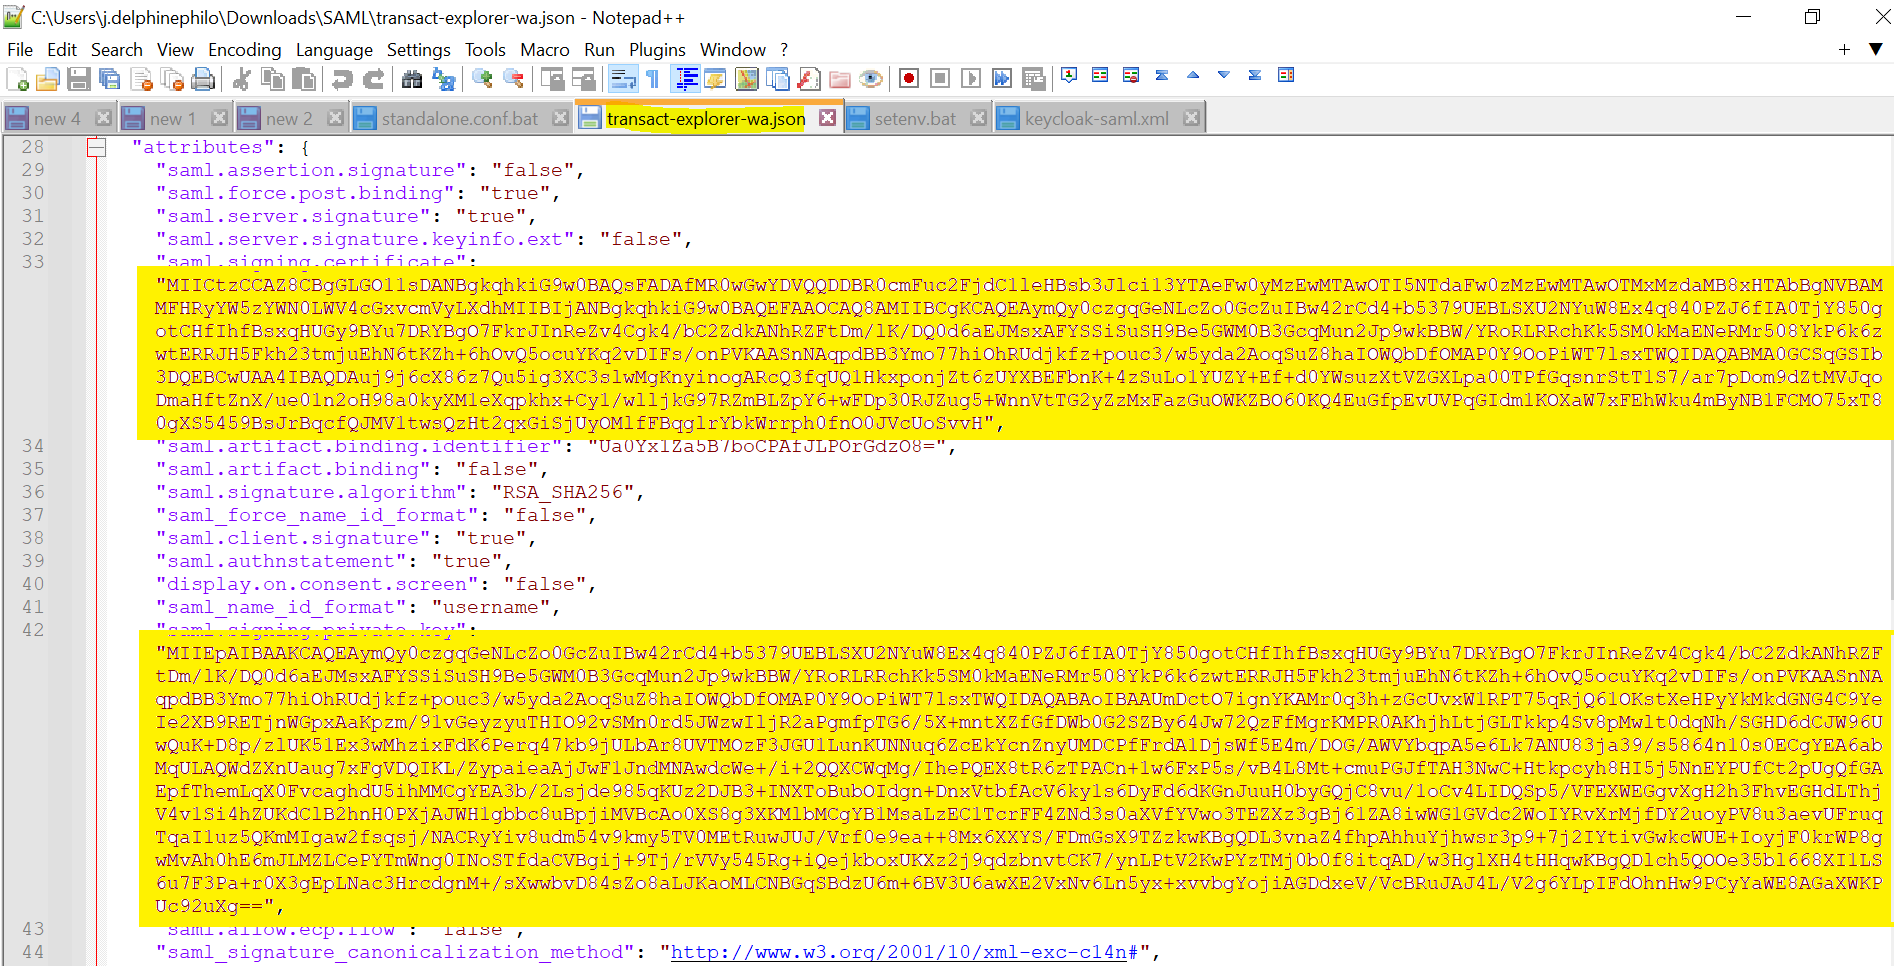Click the Print toolbar icon

(x=203, y=78)
